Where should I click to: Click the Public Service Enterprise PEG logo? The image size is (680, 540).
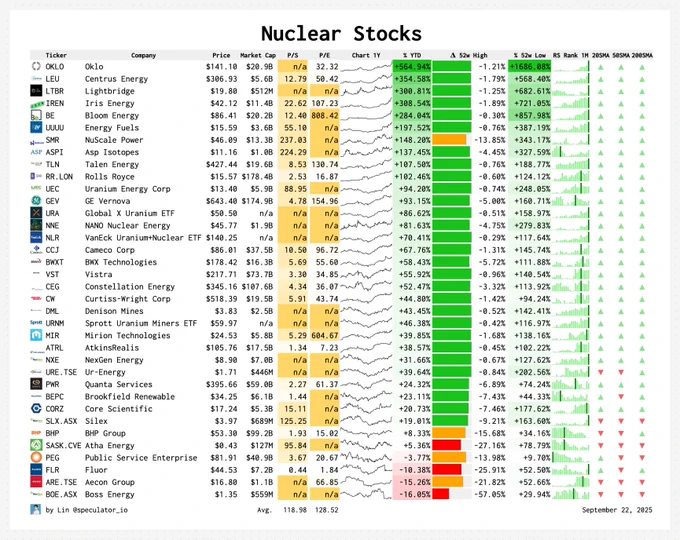[x=36, y=458]
